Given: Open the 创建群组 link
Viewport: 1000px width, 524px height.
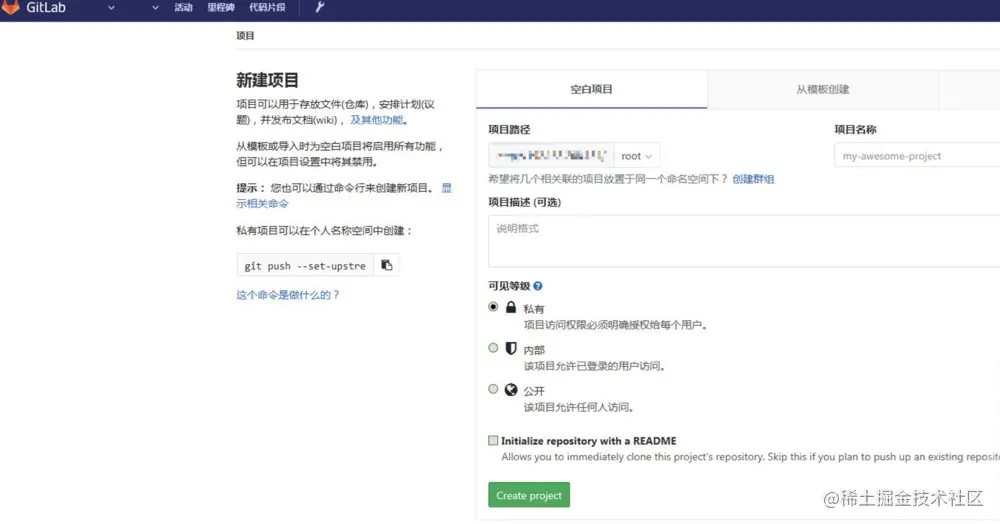Looking at the screenshot, I should [x=753, y=179].
